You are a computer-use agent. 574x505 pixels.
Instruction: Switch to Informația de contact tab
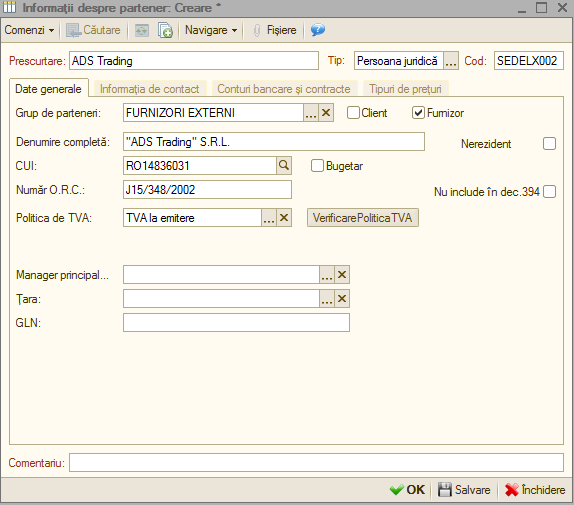(149, 89)
